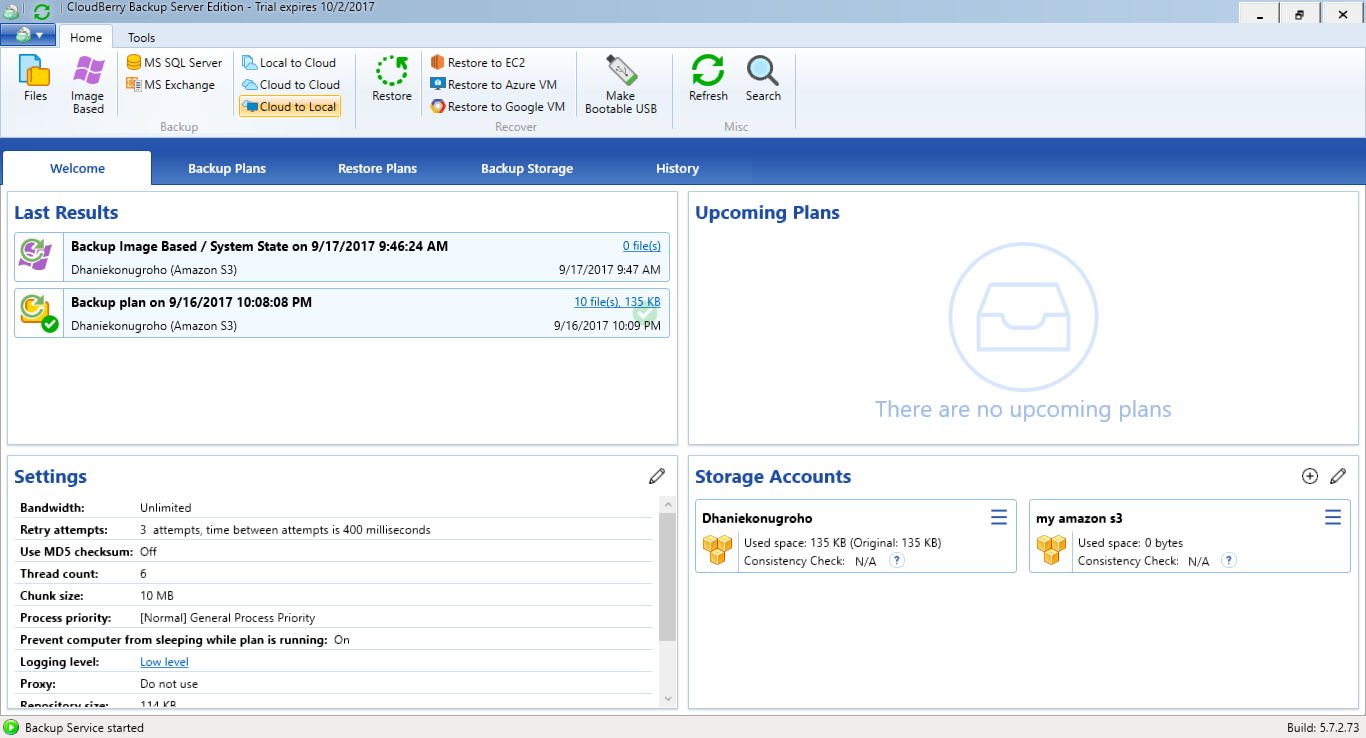Image resolution: width=1366 pixels, height=738 pixels.
Task: Click Restore to Google VM
Action: [x=497, y=106]
